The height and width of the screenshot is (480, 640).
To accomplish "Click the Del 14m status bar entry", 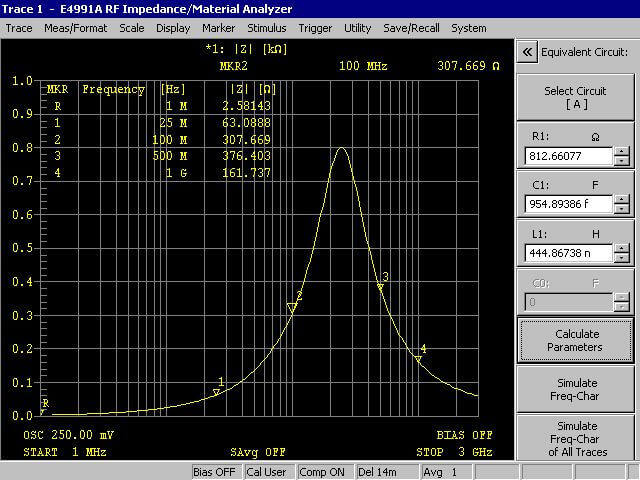I will 387,472.
